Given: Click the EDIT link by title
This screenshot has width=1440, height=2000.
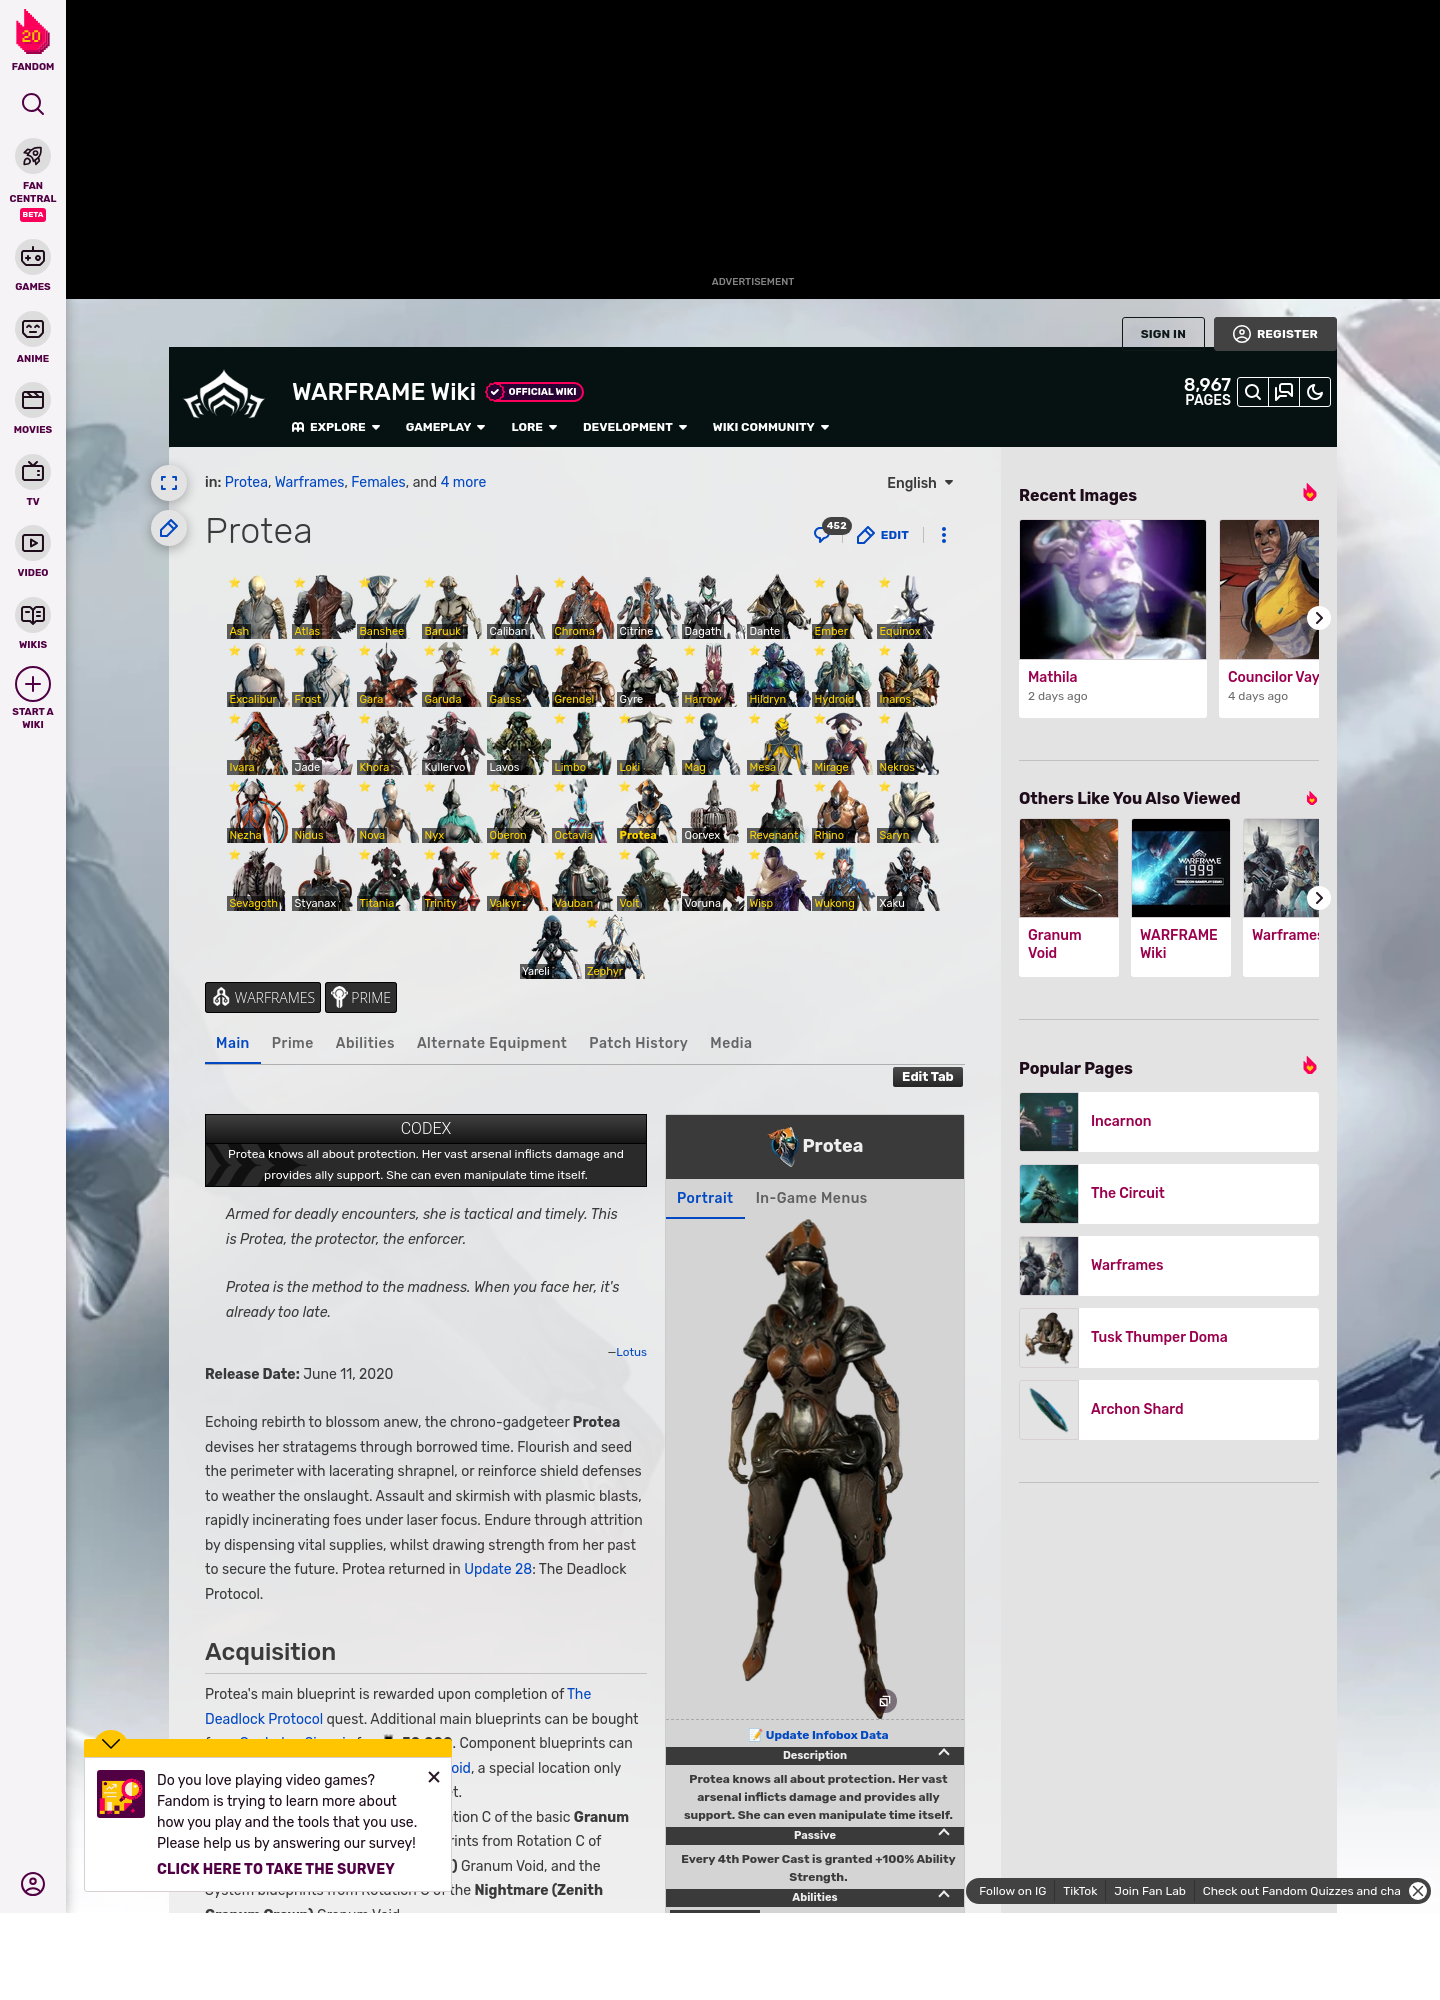Looking at the screenshot, I should tap(883, 535).
